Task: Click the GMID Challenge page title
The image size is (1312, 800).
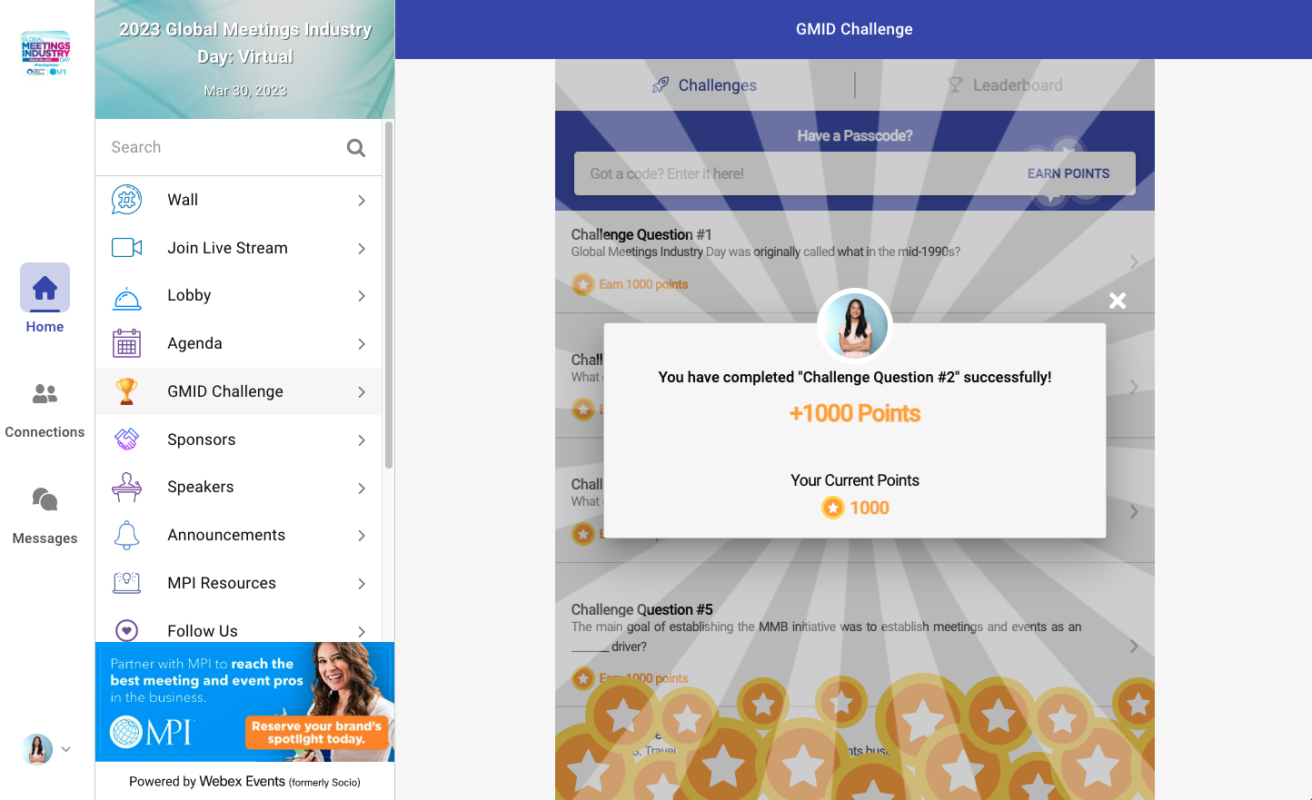Action: pos(854,29)
